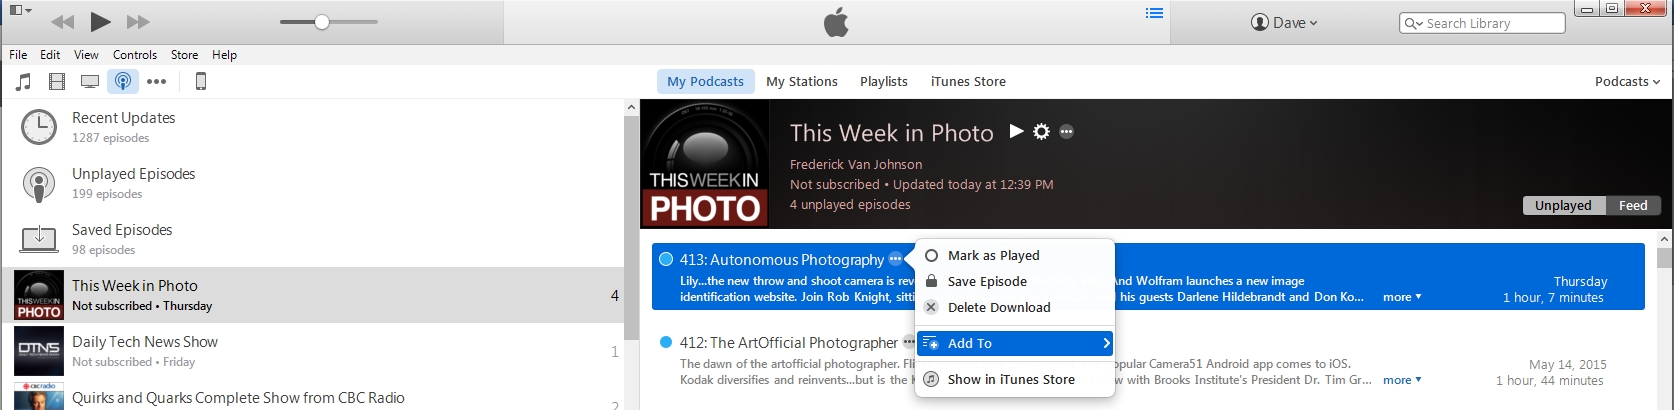Viewport: 1674px width, 410px height.
Task: Switch to the Music library
Action: click(24, 82)
